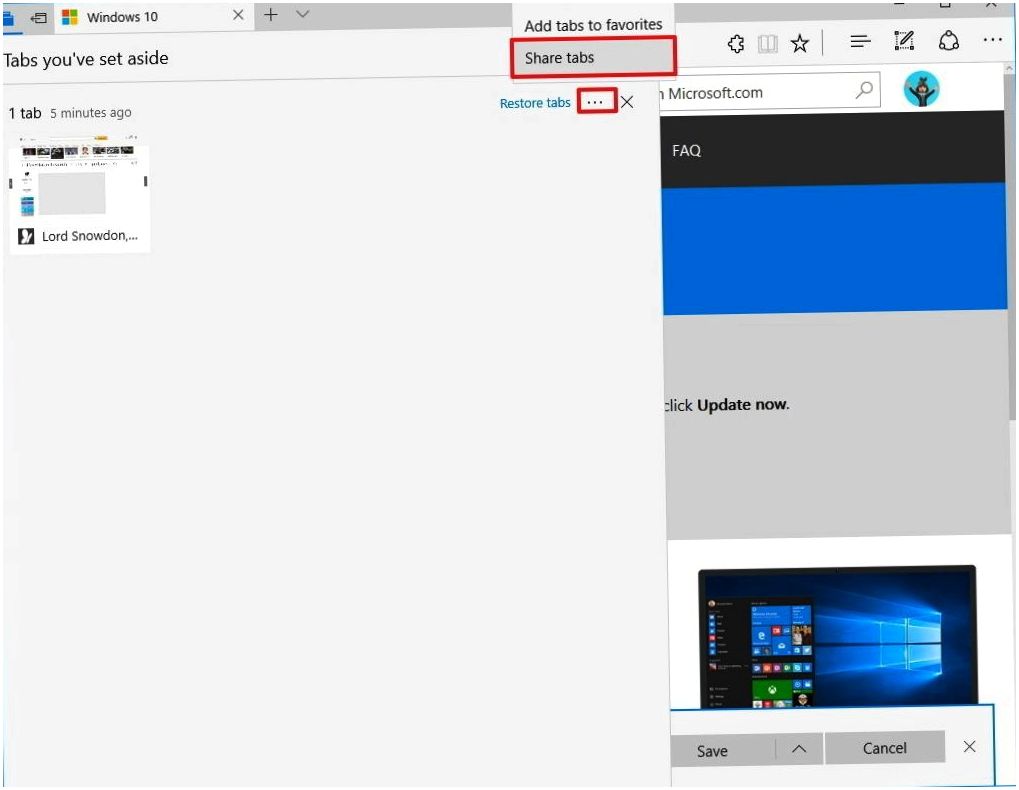Image resolution: width=1019 pixels, height=790 pixels.
Task: Select the Windows 10 tab
Action: 152,16
